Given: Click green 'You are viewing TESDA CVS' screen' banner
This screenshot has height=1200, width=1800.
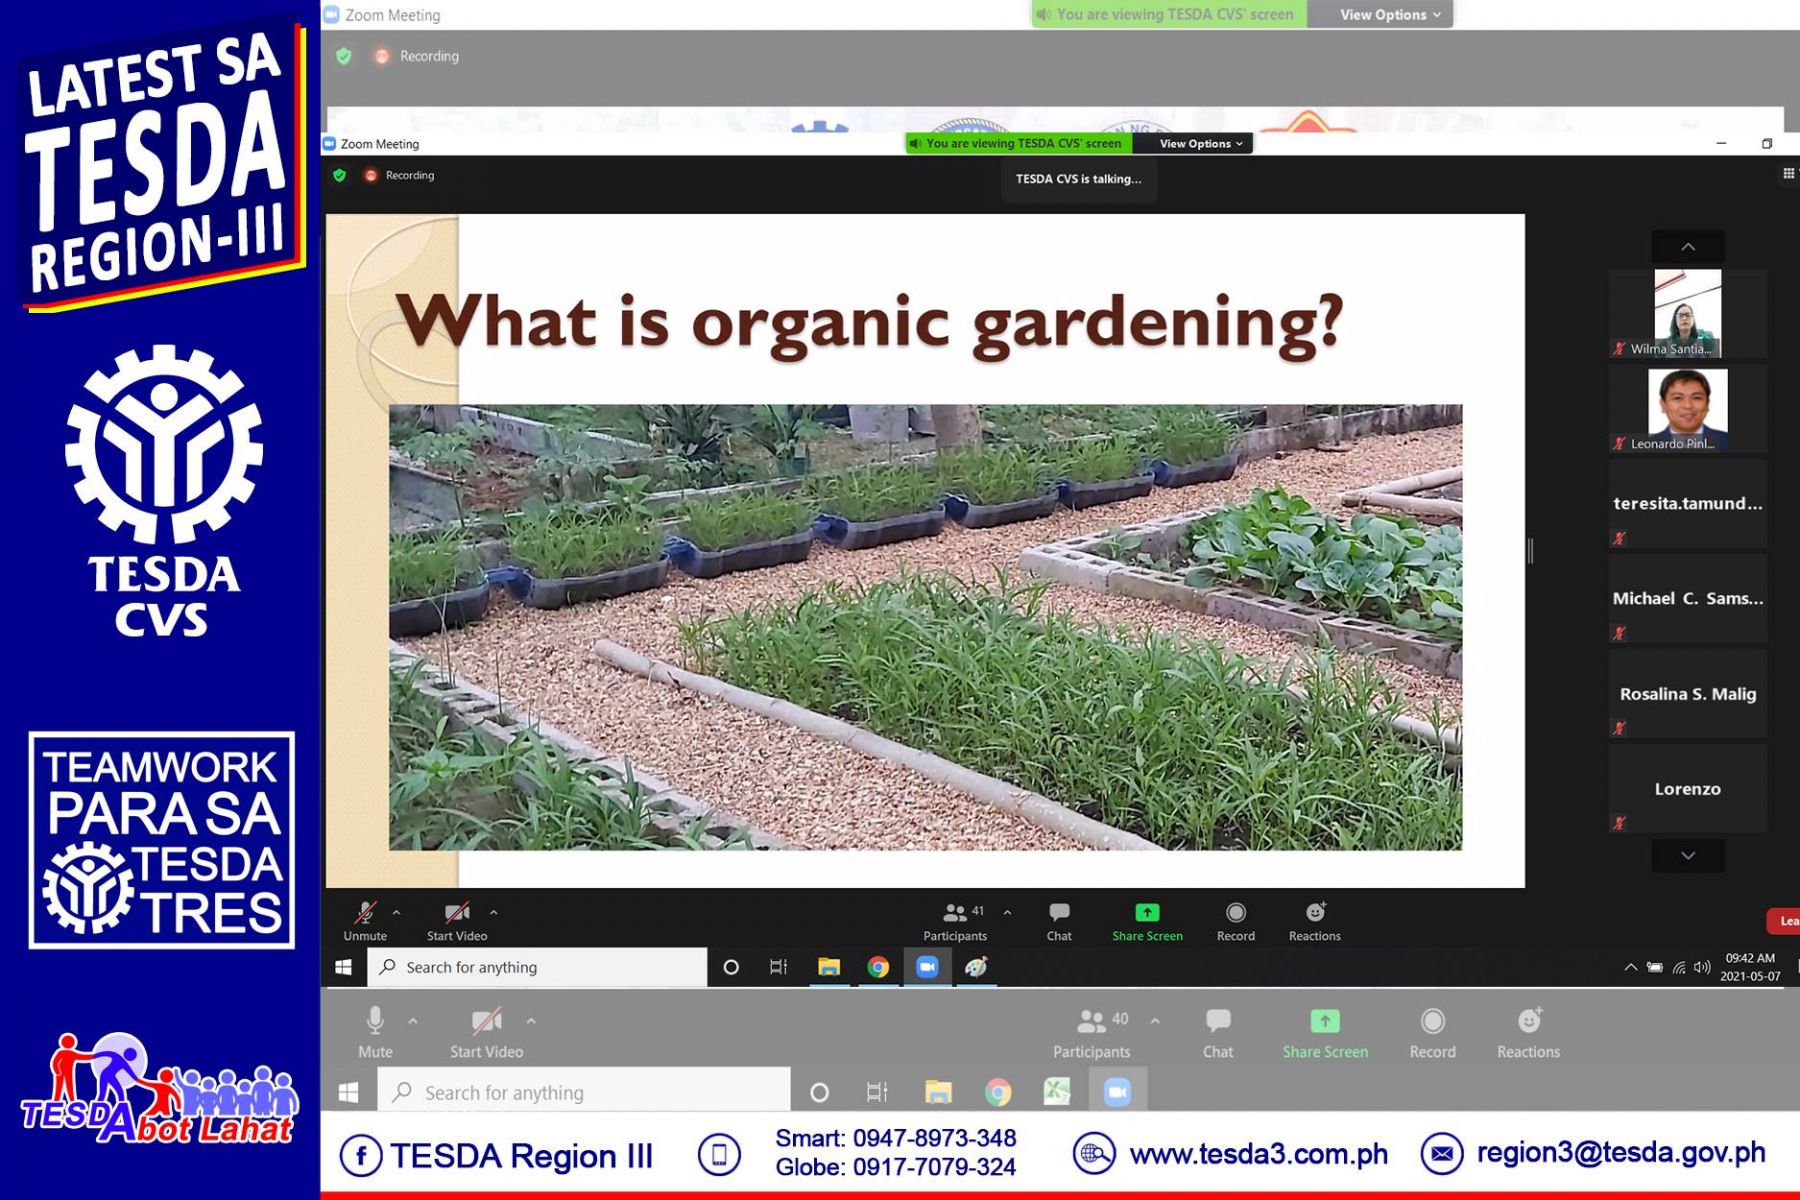Looking at the screenshot, I should tap(1020, 143).
